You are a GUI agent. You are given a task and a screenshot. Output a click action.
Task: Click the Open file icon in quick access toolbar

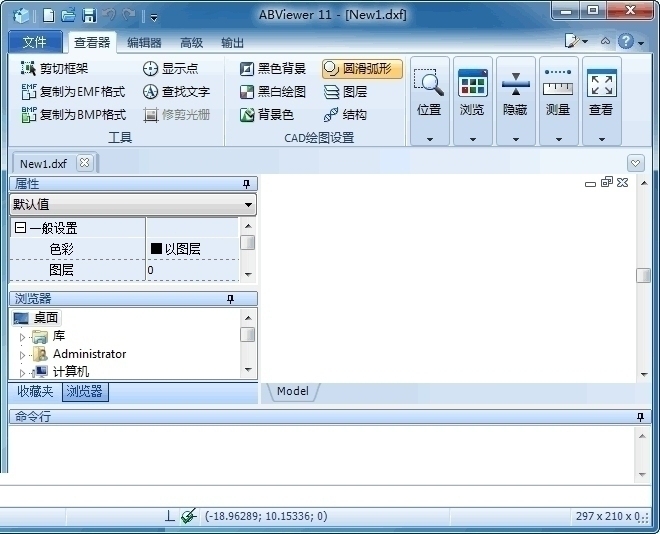pyautogui.click(x=68, y=16)
